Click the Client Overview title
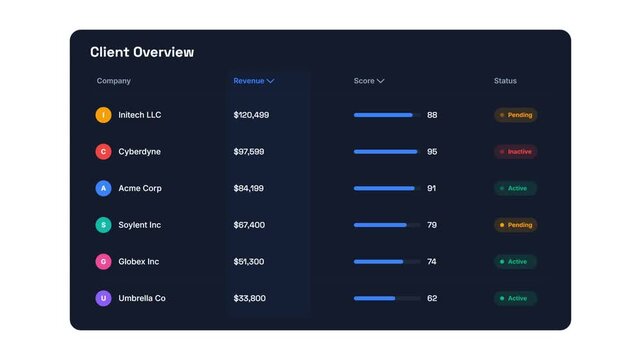This screenshot has width=641, height=360. (142, 52)
